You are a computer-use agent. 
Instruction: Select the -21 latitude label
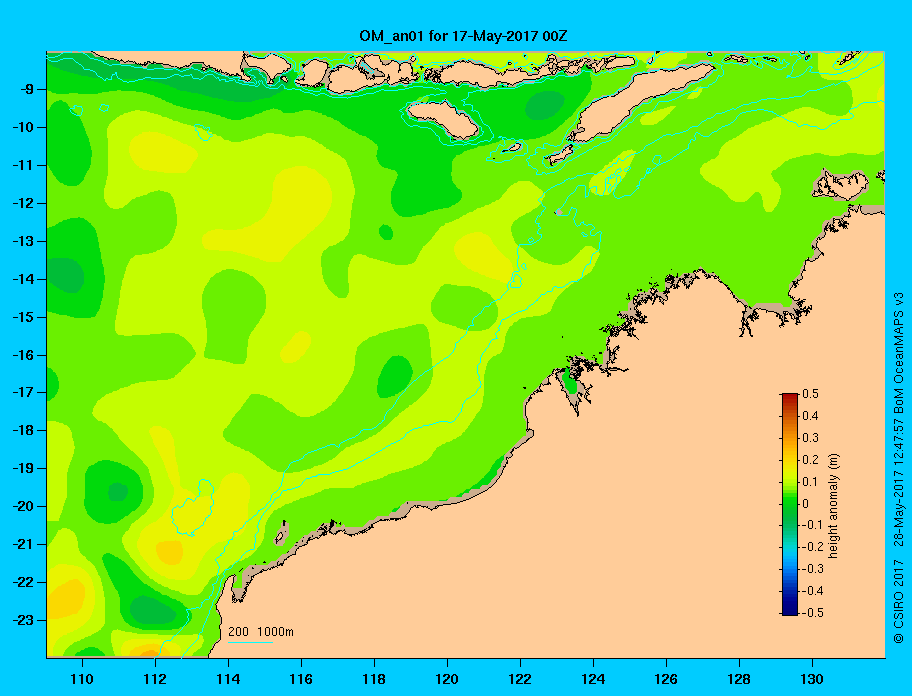point(22,545)
